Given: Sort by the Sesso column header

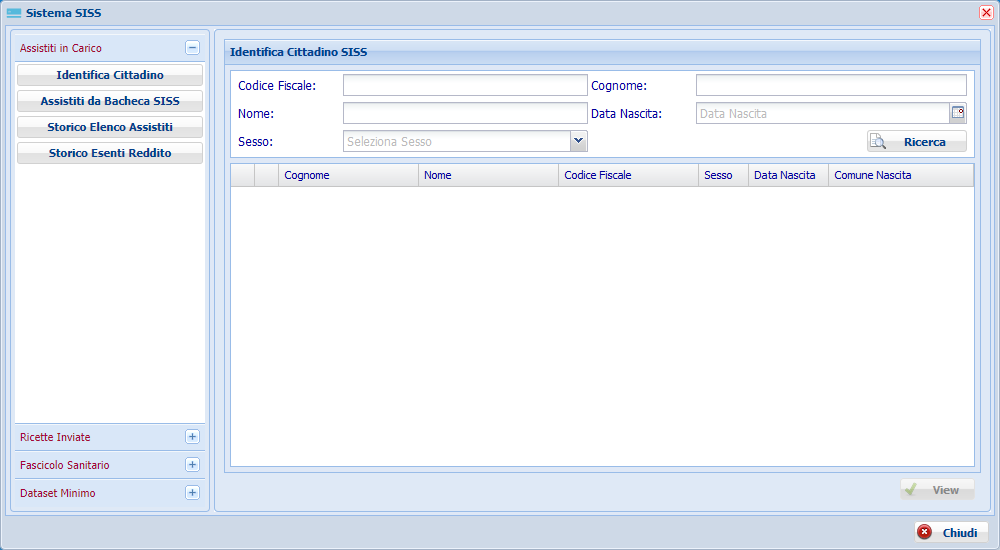Looking at the screenshot, I should [x=723, y=175].
